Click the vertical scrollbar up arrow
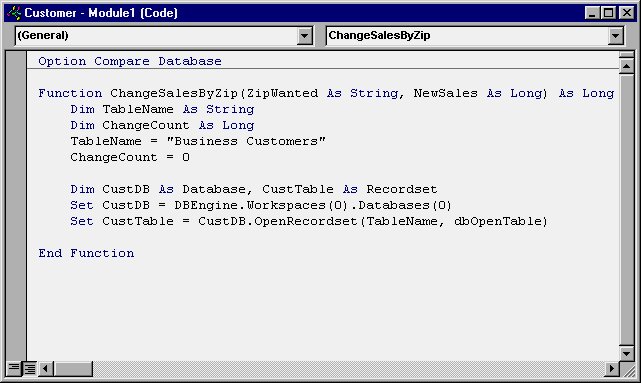The width and height of the screenshot is (641, 383). point(627,65)
